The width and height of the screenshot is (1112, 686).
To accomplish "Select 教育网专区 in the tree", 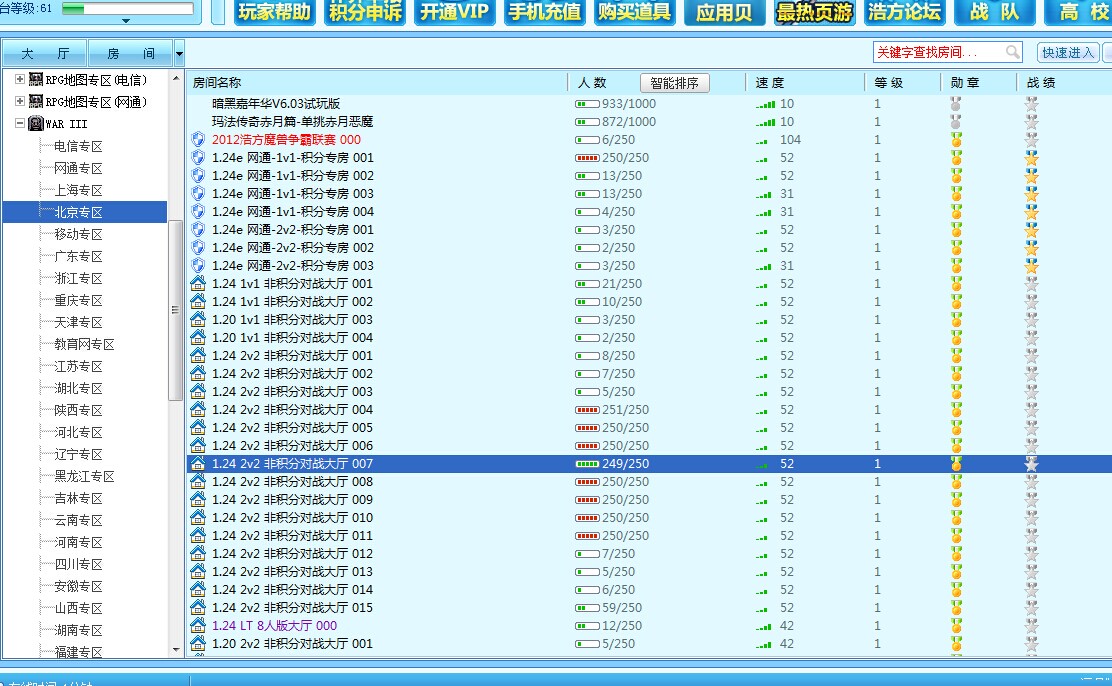I will click(84, 344).
